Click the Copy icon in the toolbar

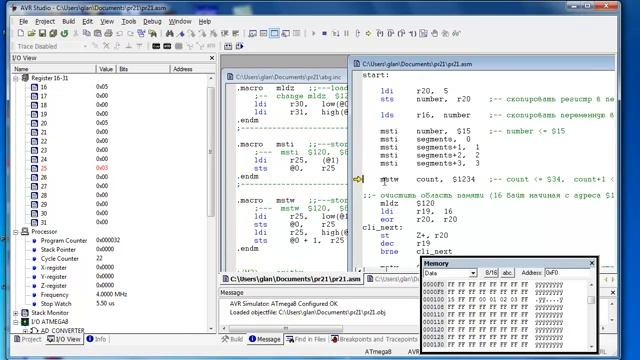coord(87,33)
